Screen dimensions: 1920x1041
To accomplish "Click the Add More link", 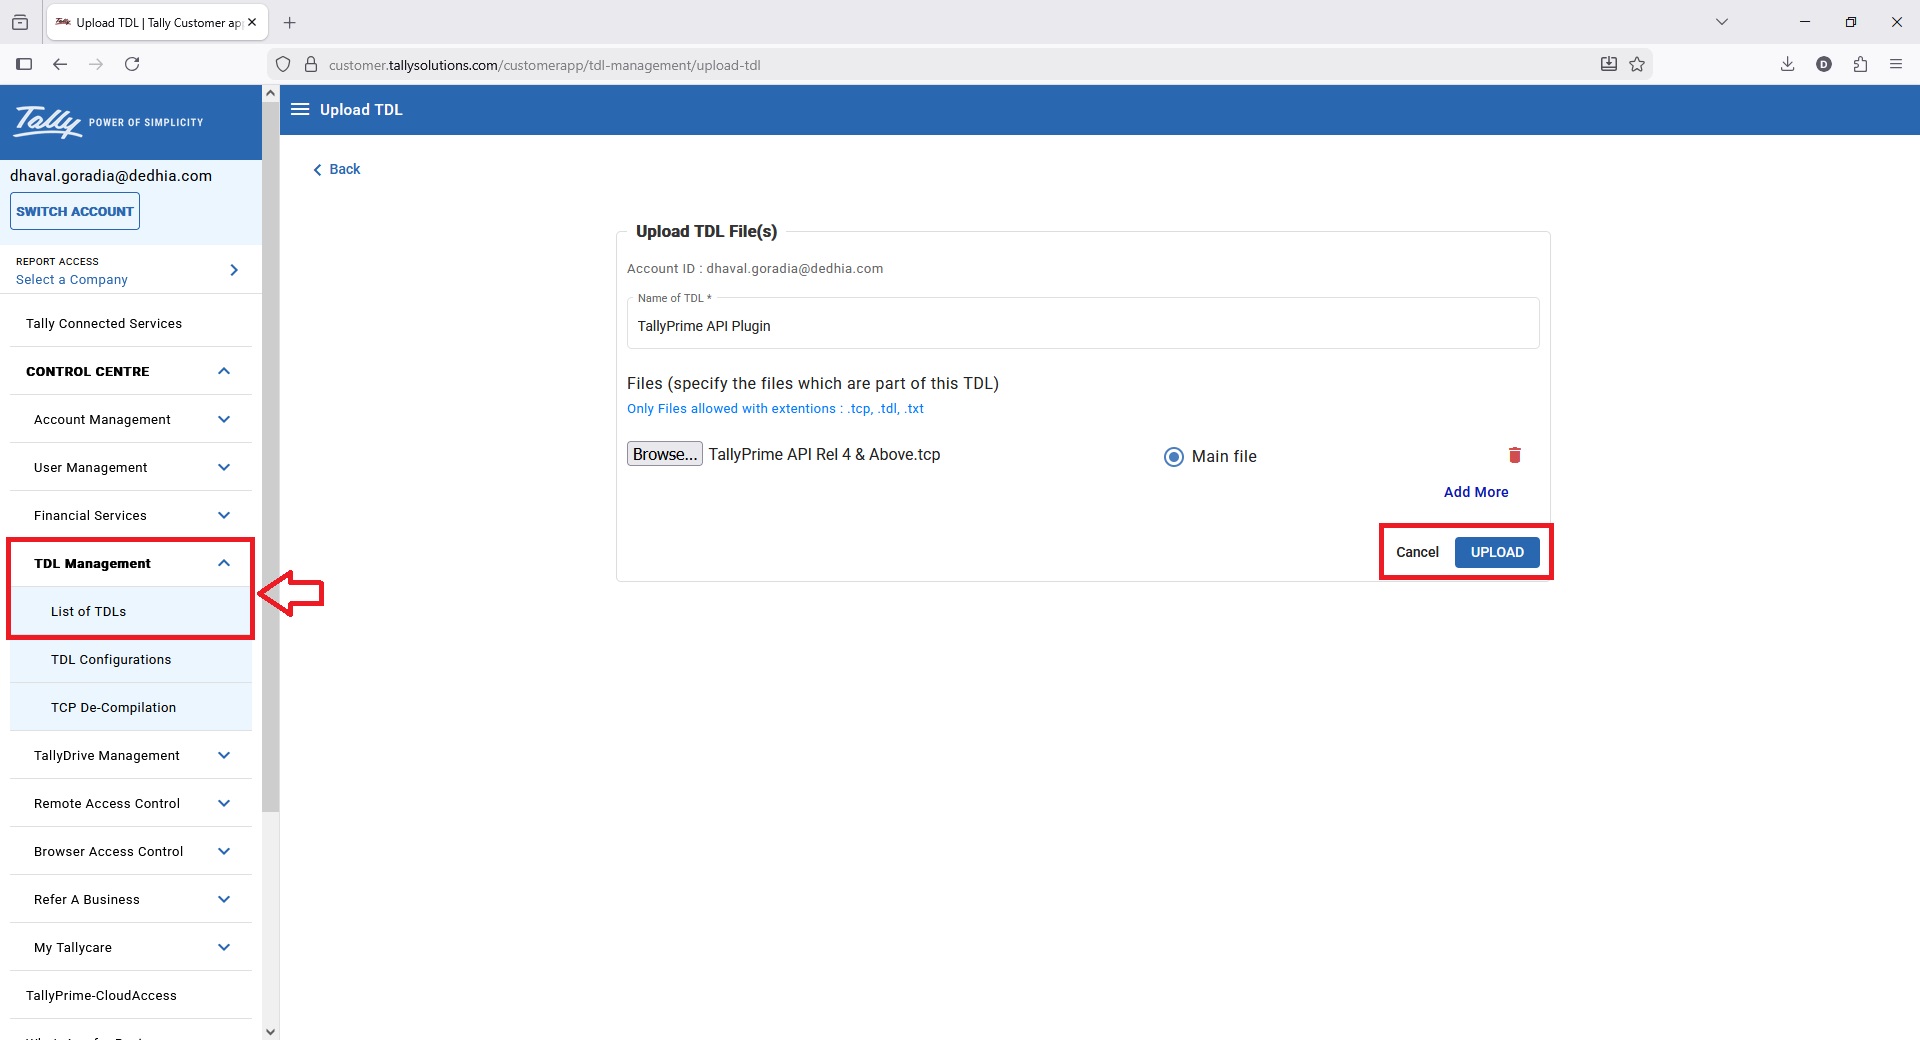I will (x=1476, y=492).
